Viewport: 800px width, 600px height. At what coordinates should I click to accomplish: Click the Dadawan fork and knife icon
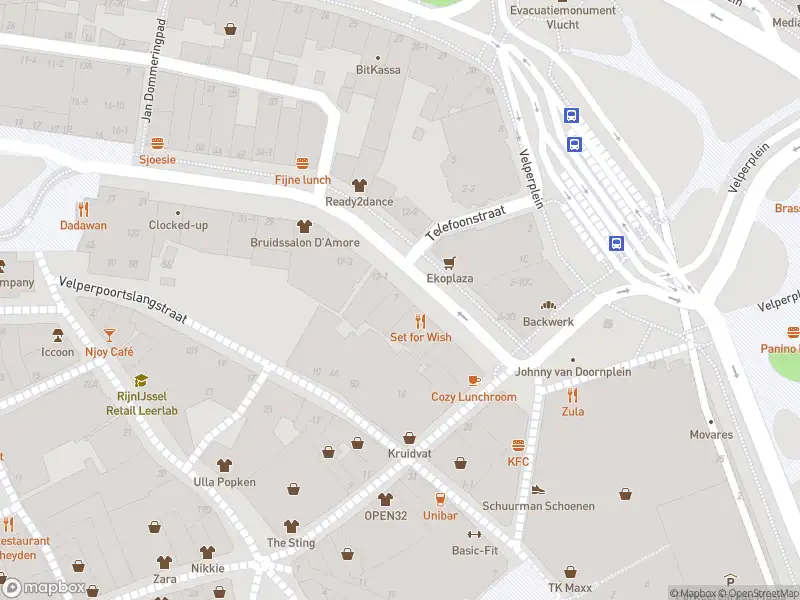(x=83, y=209)
